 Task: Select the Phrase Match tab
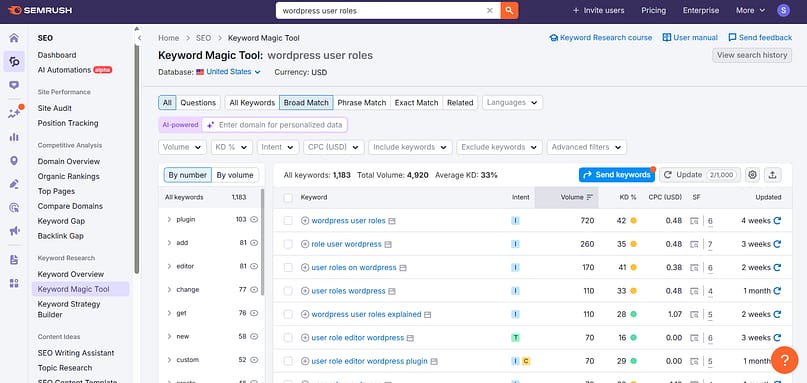click(x=361, y=102)
